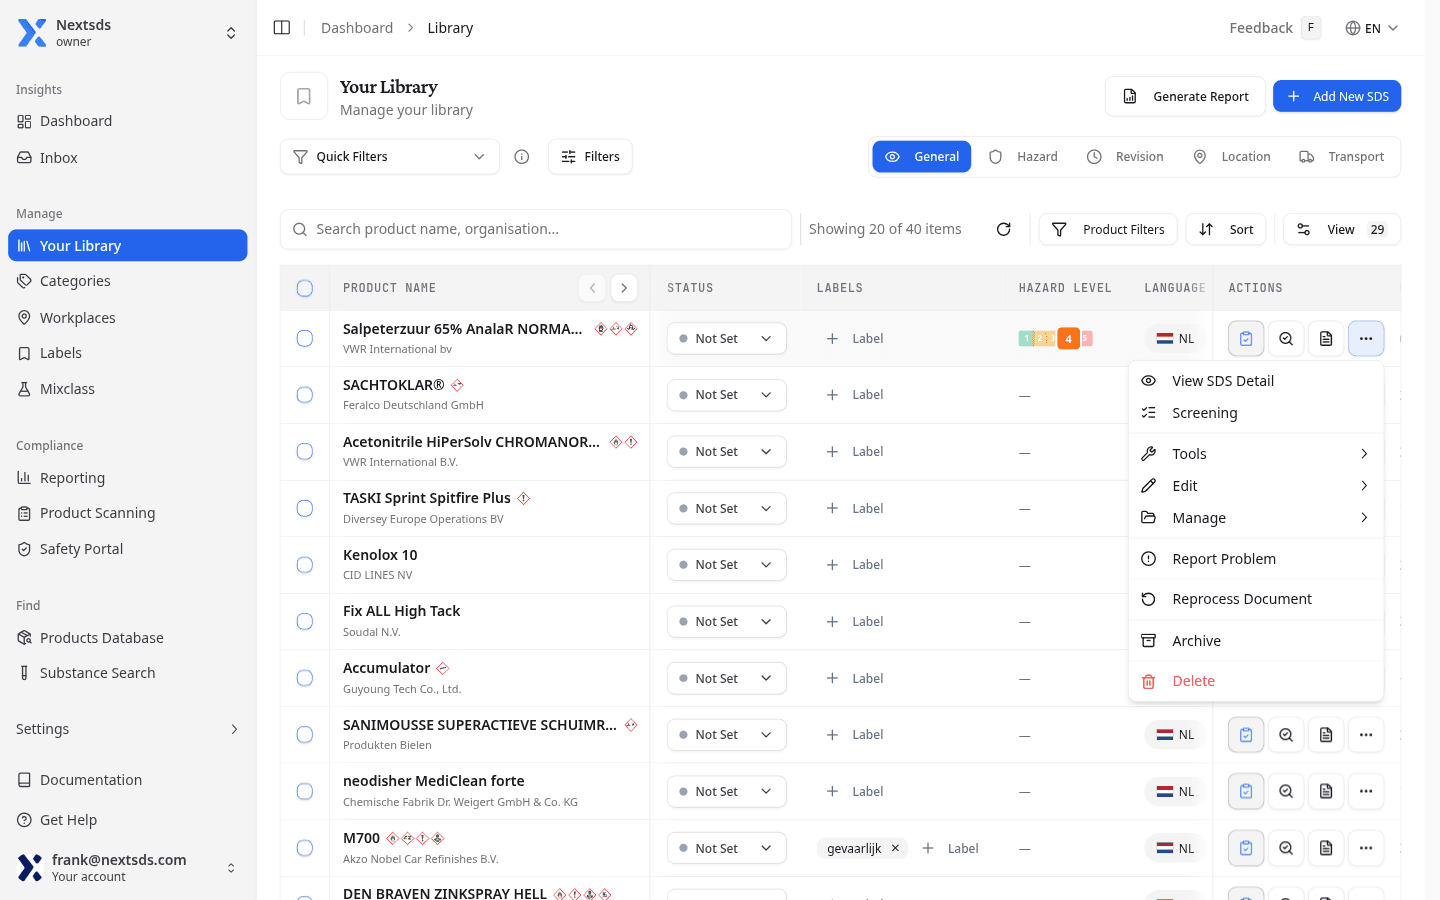
Task: Switch to the Revision tab
Action: click(1125, 157)
